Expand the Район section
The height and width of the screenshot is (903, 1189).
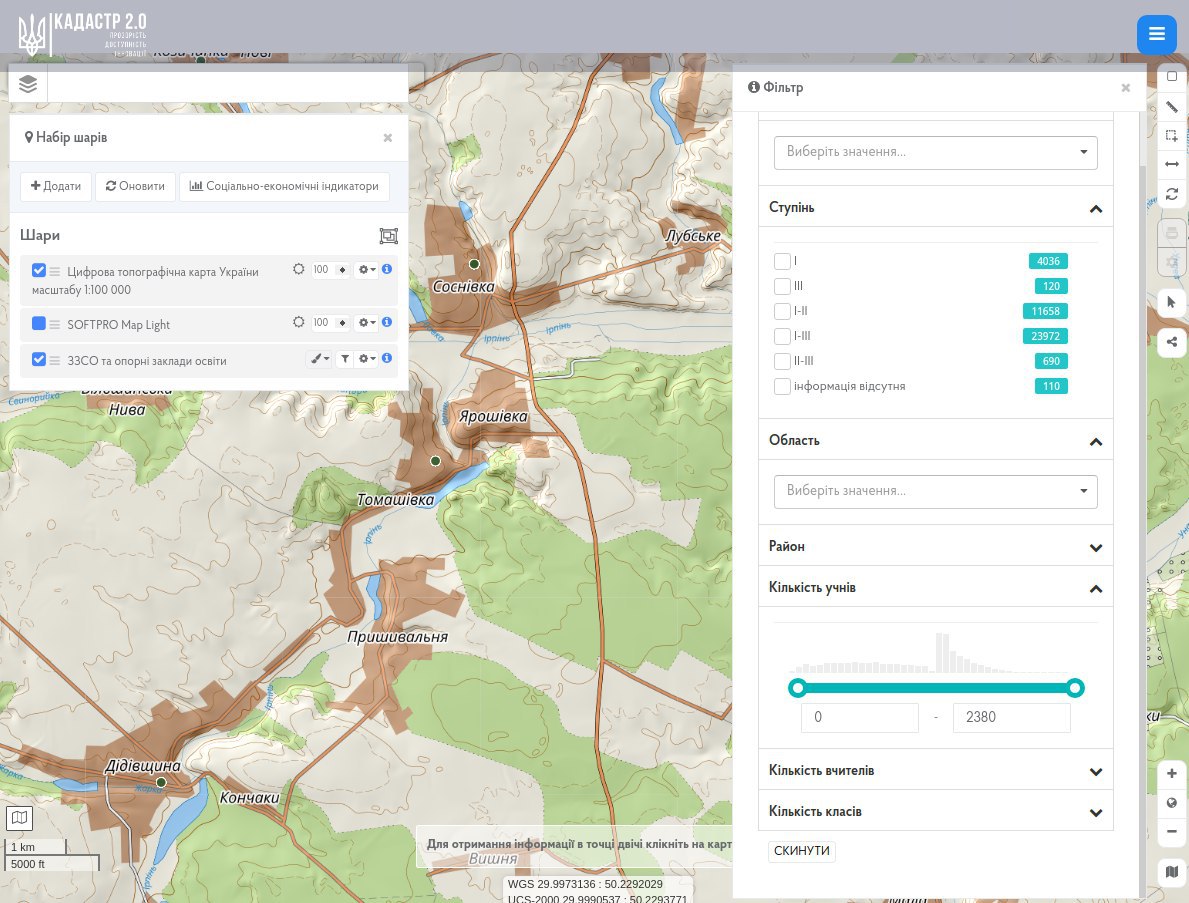point(1096,547)
